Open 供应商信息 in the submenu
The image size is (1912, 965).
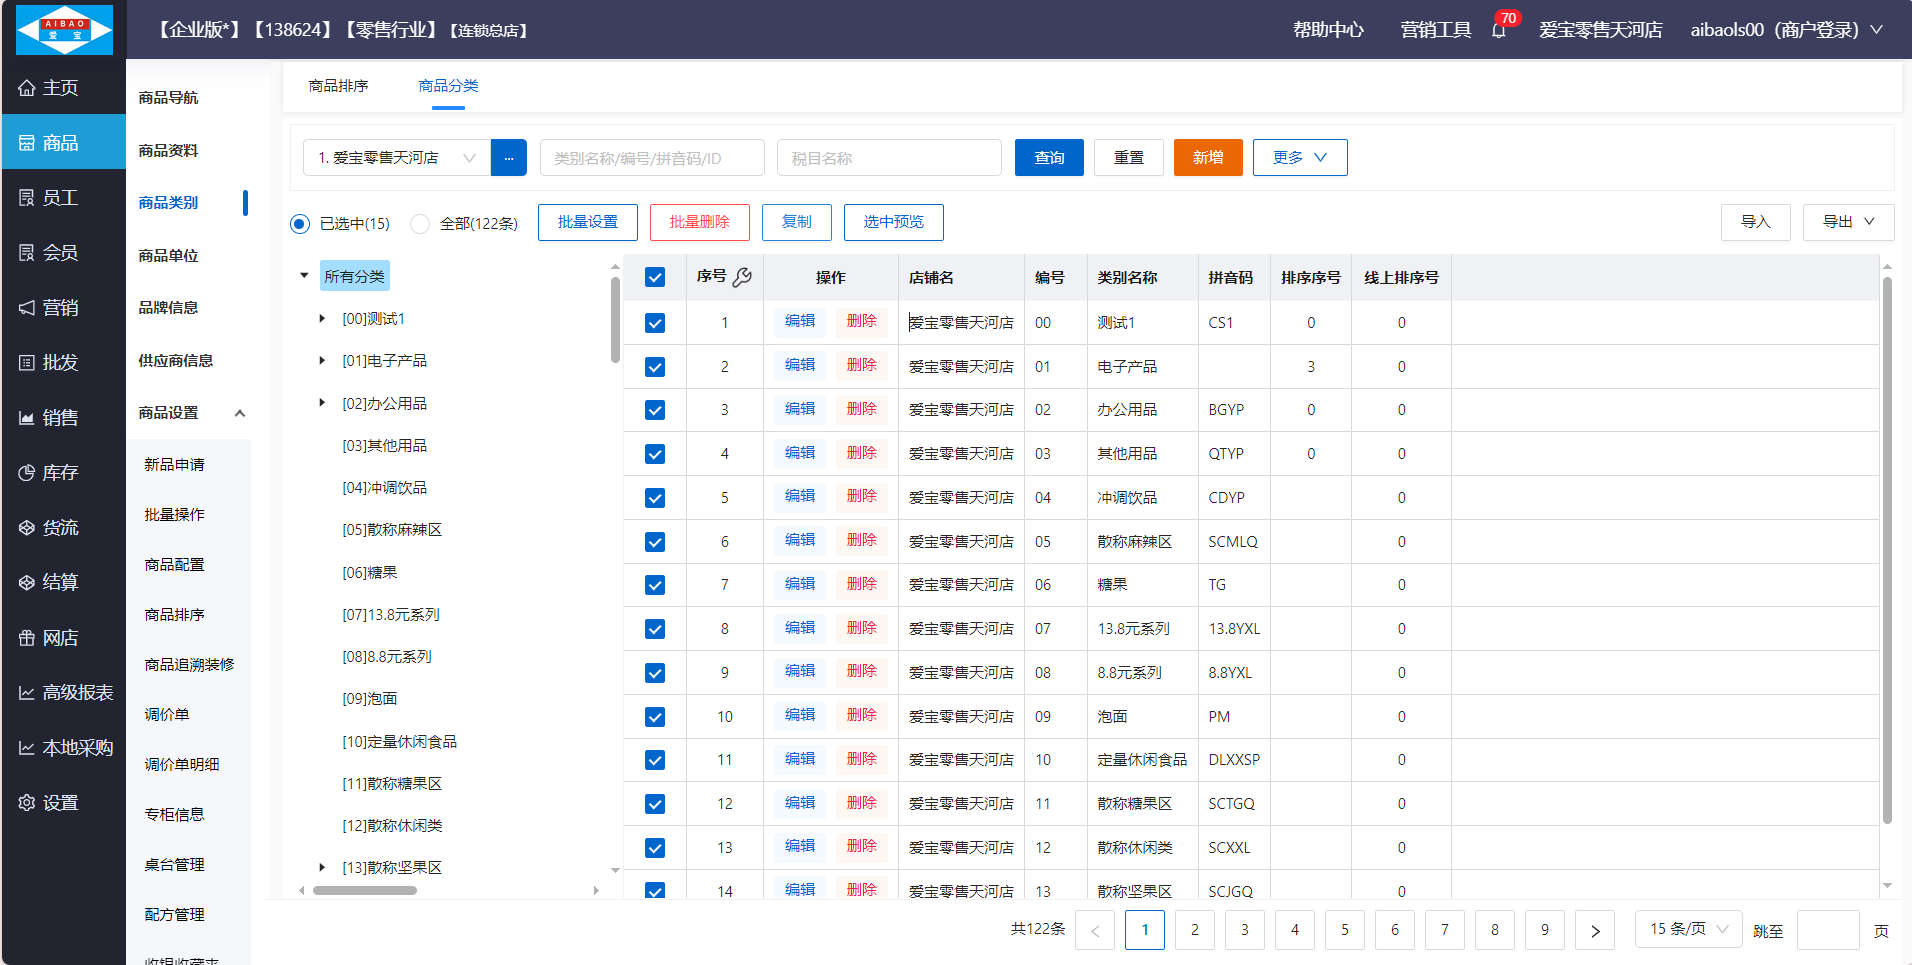176,361
